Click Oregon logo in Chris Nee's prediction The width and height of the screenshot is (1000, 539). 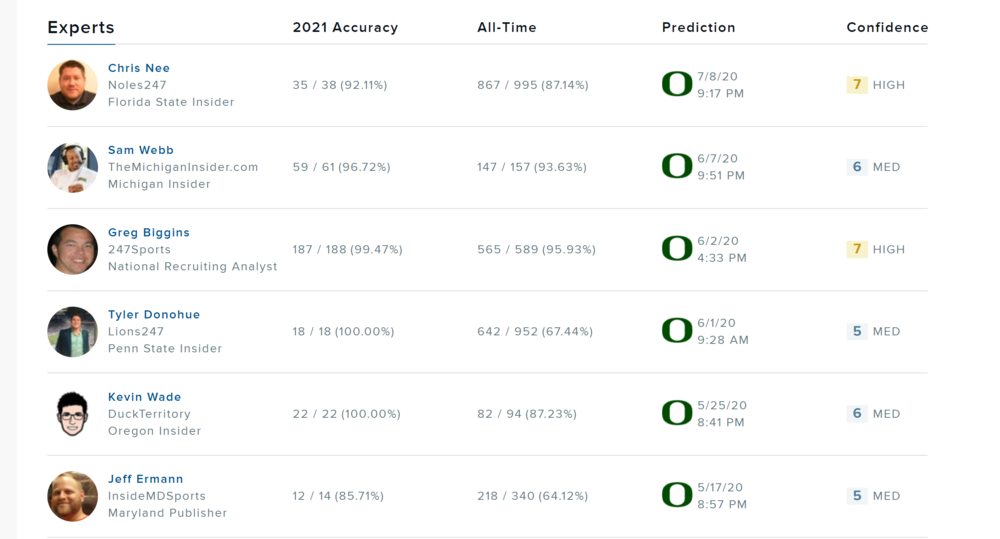point(677,85)
